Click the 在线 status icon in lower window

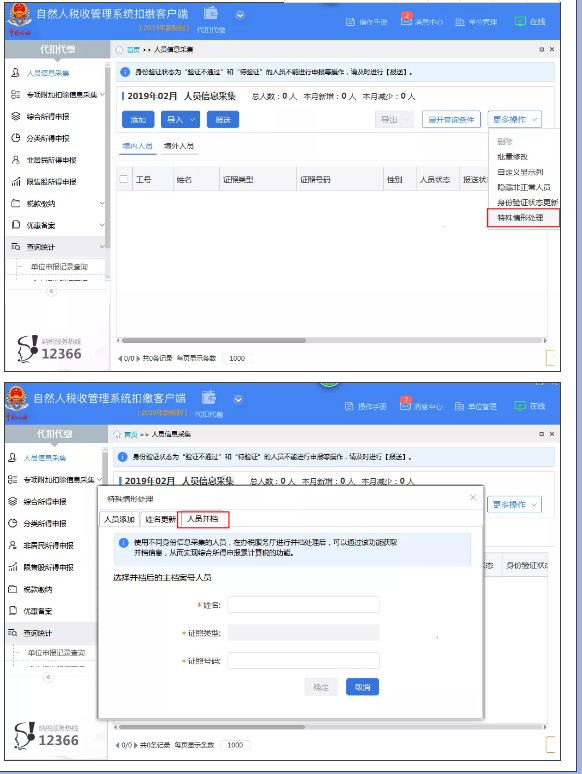click(x=520, y=406)
